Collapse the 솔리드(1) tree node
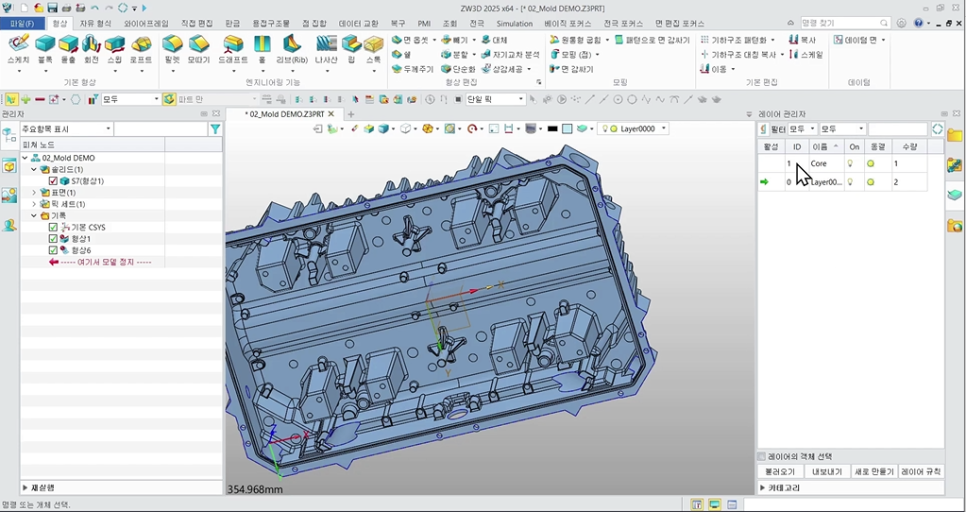This screenshot has height=512, width=966. coord(34,169)
